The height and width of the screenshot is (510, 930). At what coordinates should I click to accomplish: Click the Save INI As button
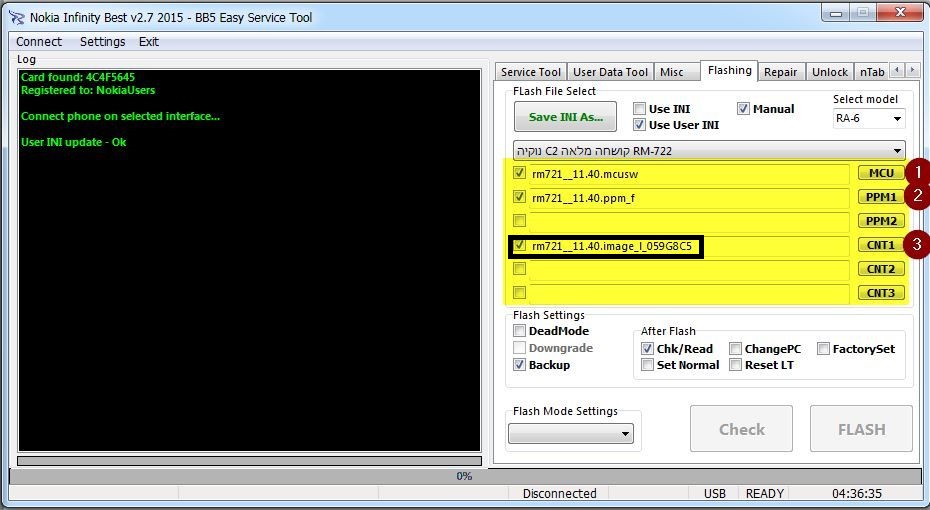(x=565, y=117)
